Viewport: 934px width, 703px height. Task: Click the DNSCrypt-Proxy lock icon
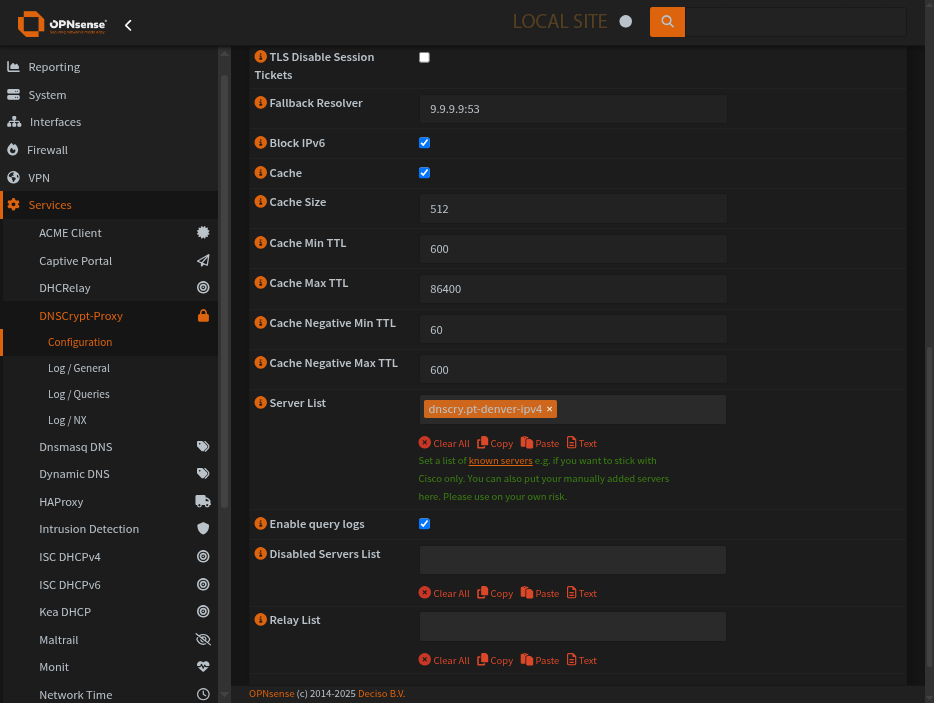203,316
